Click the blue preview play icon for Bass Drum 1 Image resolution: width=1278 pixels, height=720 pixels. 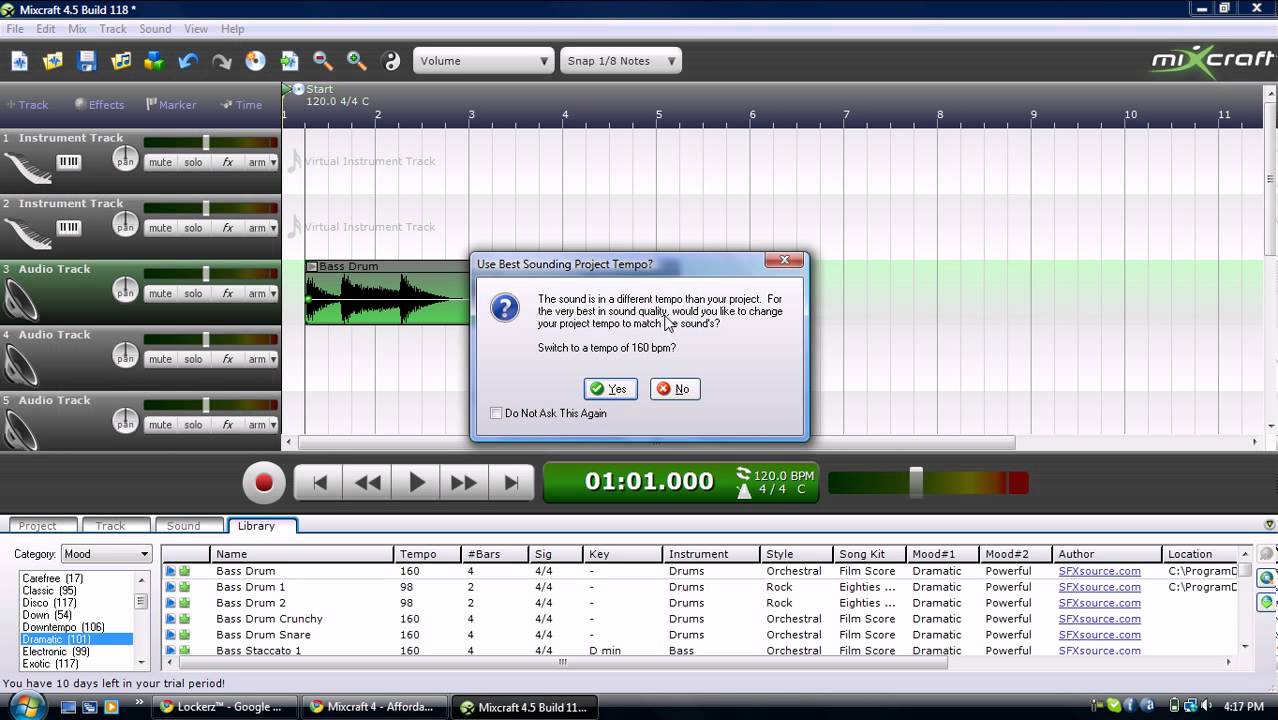(170, 587)
